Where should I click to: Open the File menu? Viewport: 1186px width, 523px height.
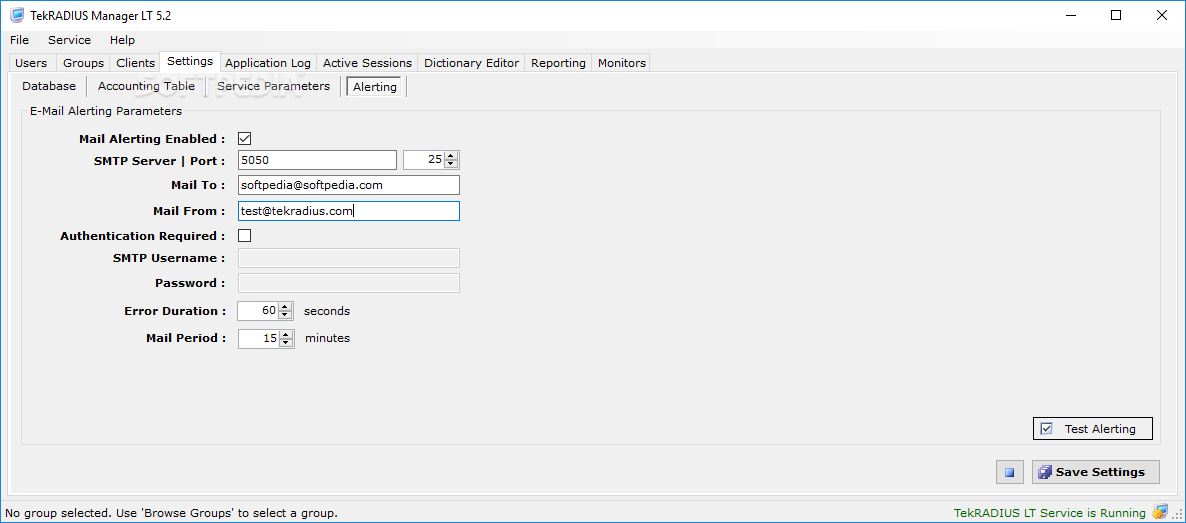[20, 40]
